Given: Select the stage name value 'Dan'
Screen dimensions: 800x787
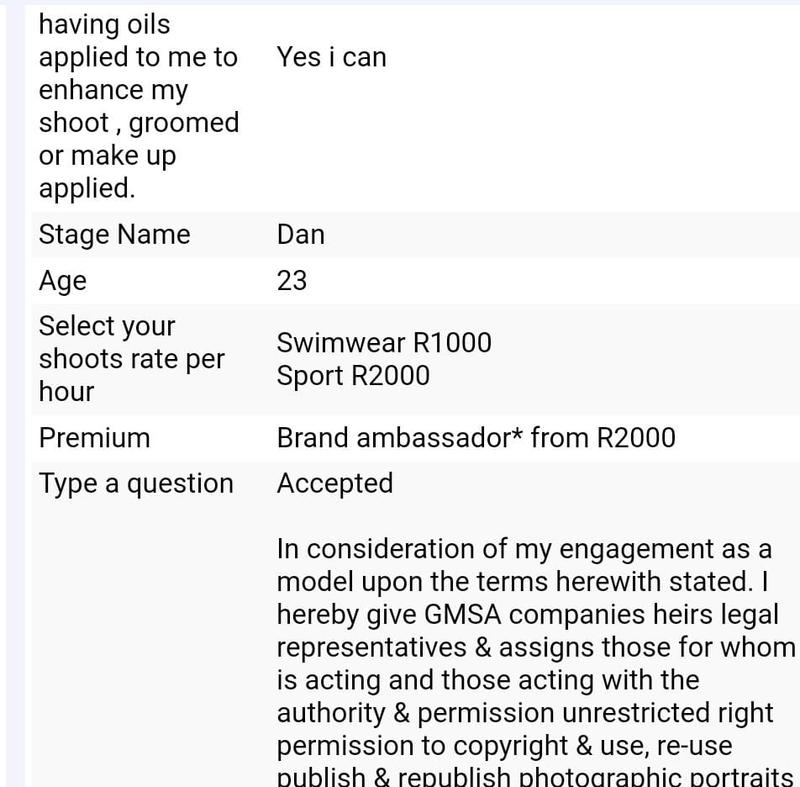Looking at the screenshot, I should pos(301,235).
